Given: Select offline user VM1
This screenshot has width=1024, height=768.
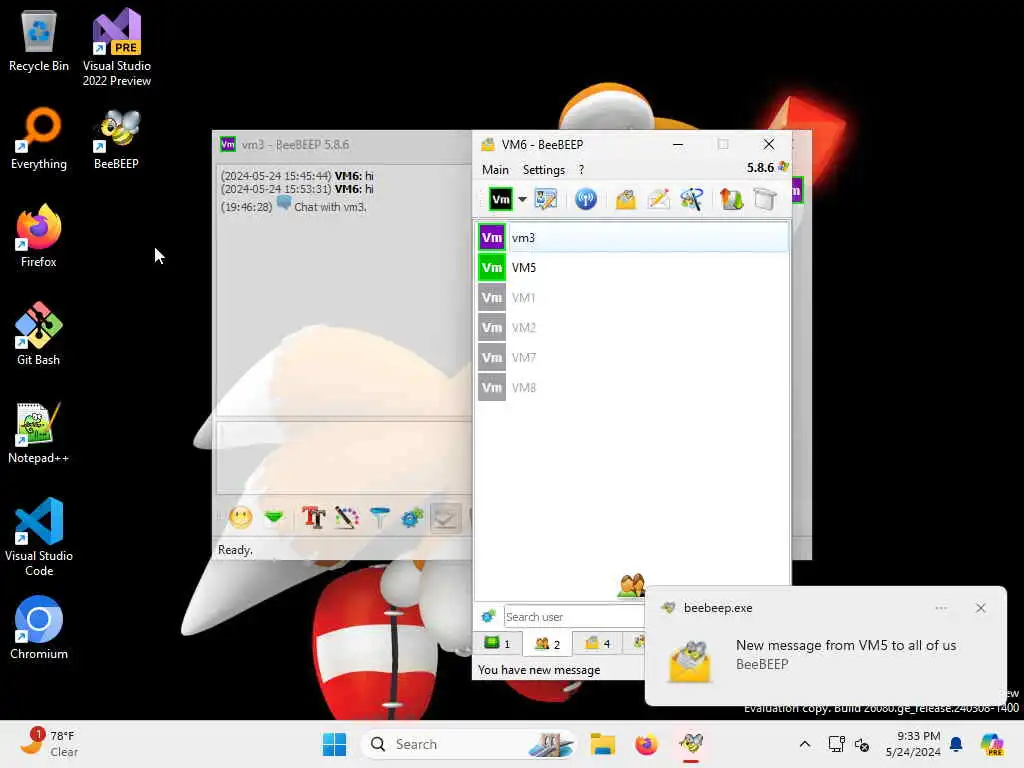Looking at the screenshot, I should 632,298.
